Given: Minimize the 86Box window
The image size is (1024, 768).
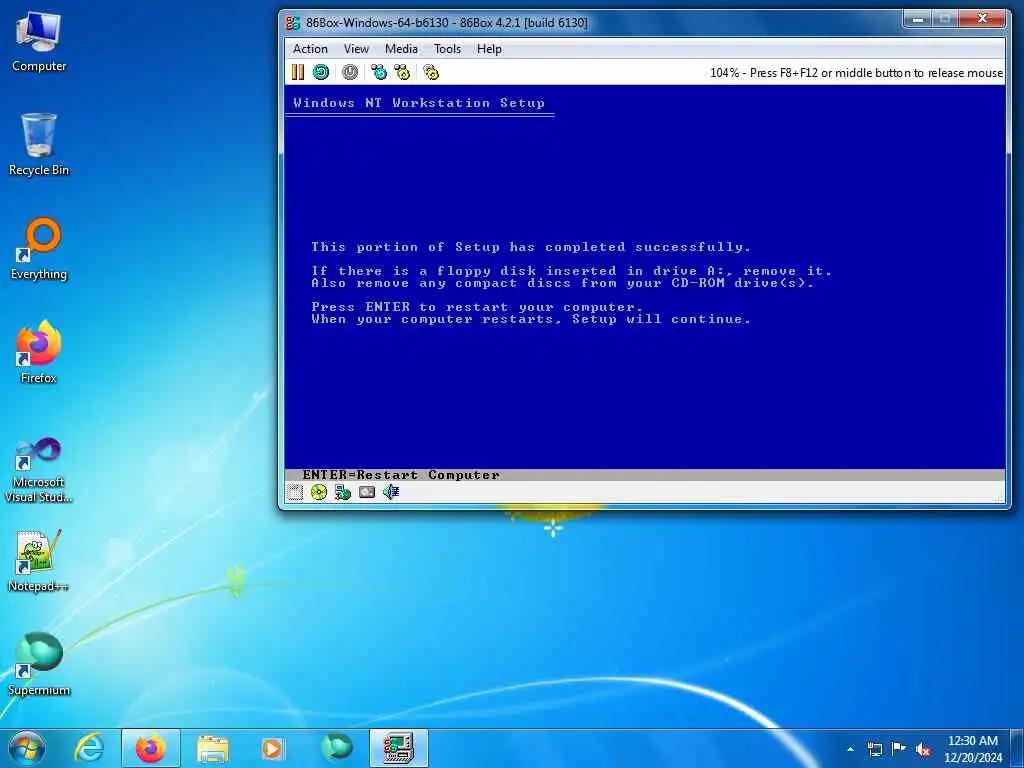Looking at the screenshot, I should pyautogui.click(x=918, y=19).
